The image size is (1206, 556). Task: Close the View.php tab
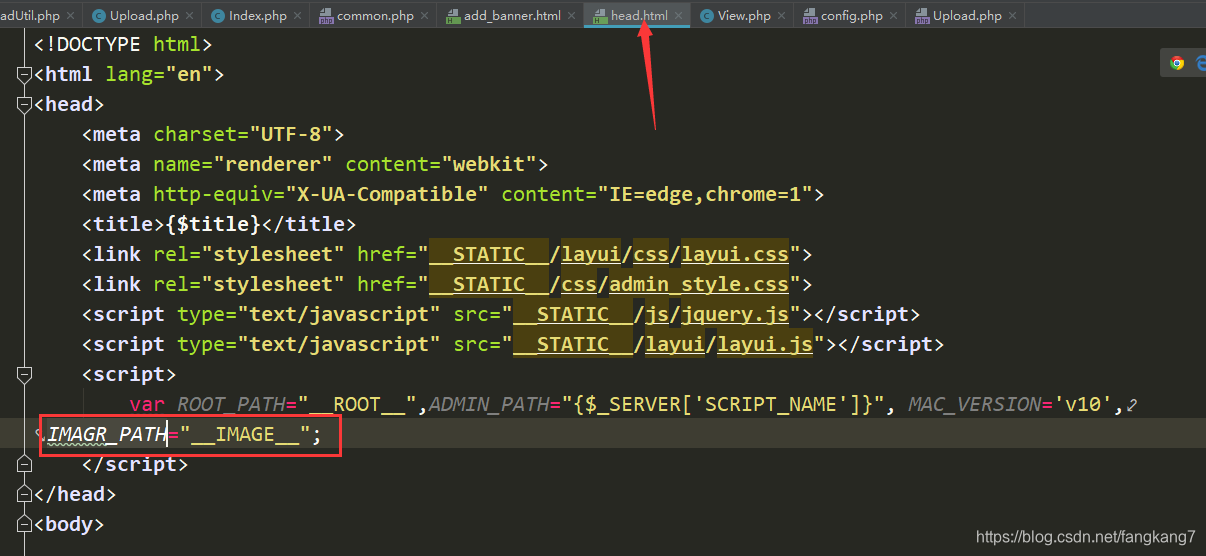click(x=782, y=16)
